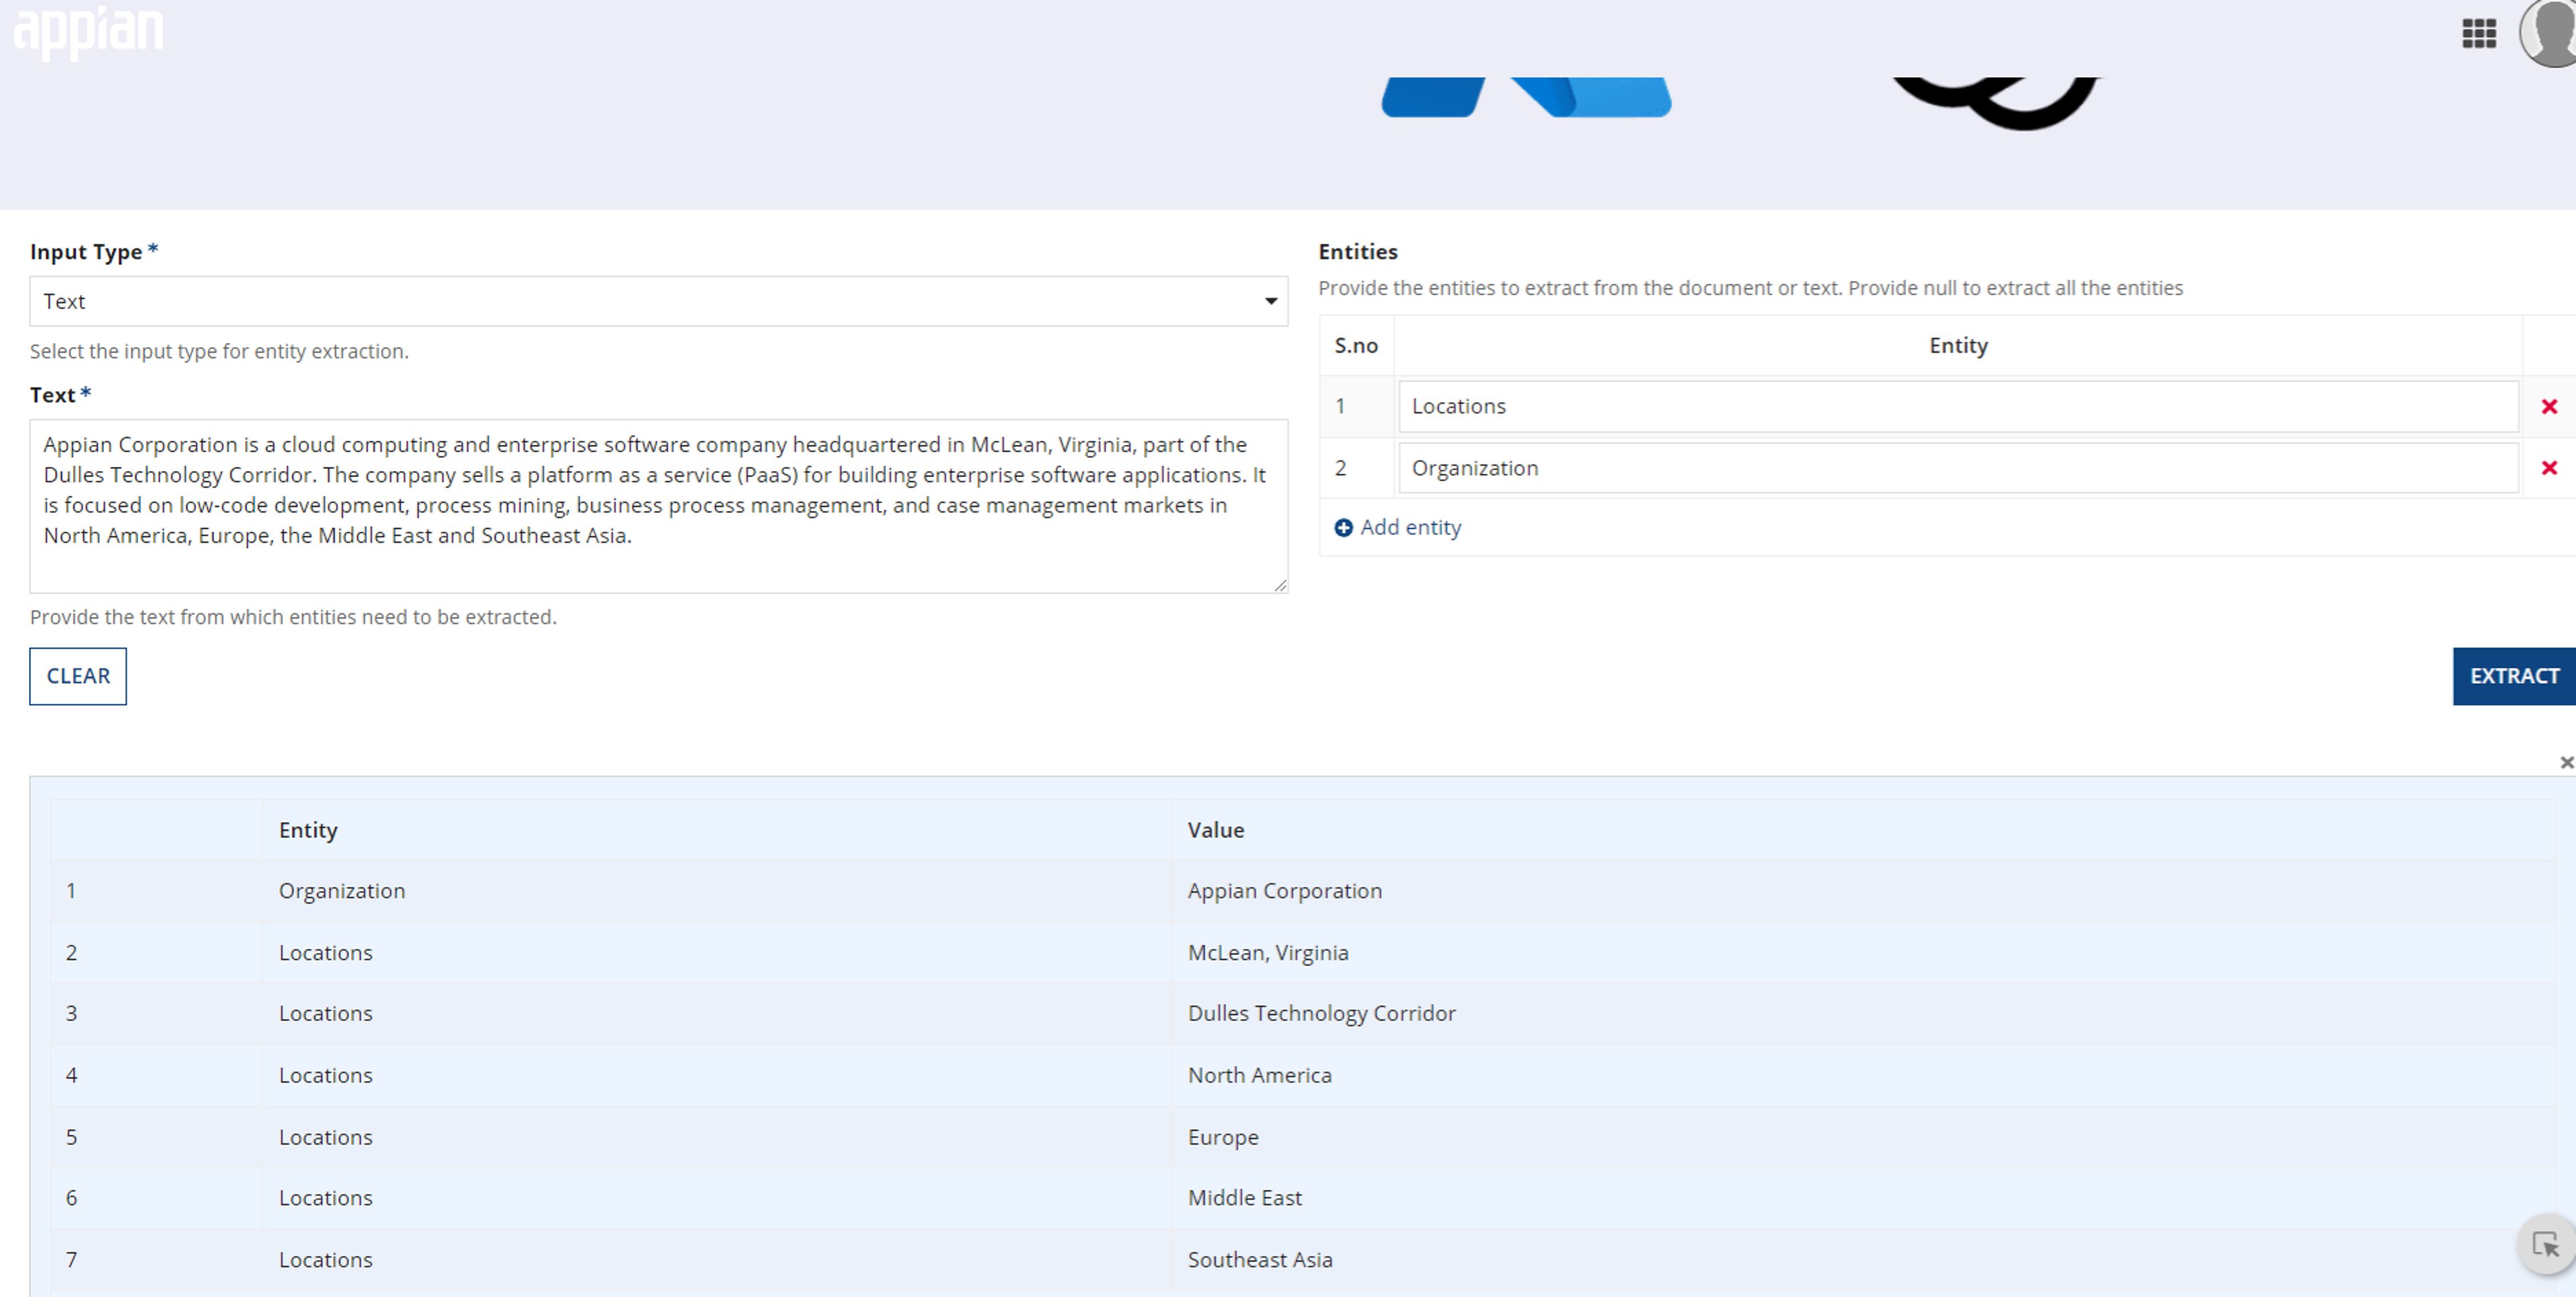This screenshot has height=1297, width=2576.
Task: Focus the Text paragraph input area
Action: 658,506
